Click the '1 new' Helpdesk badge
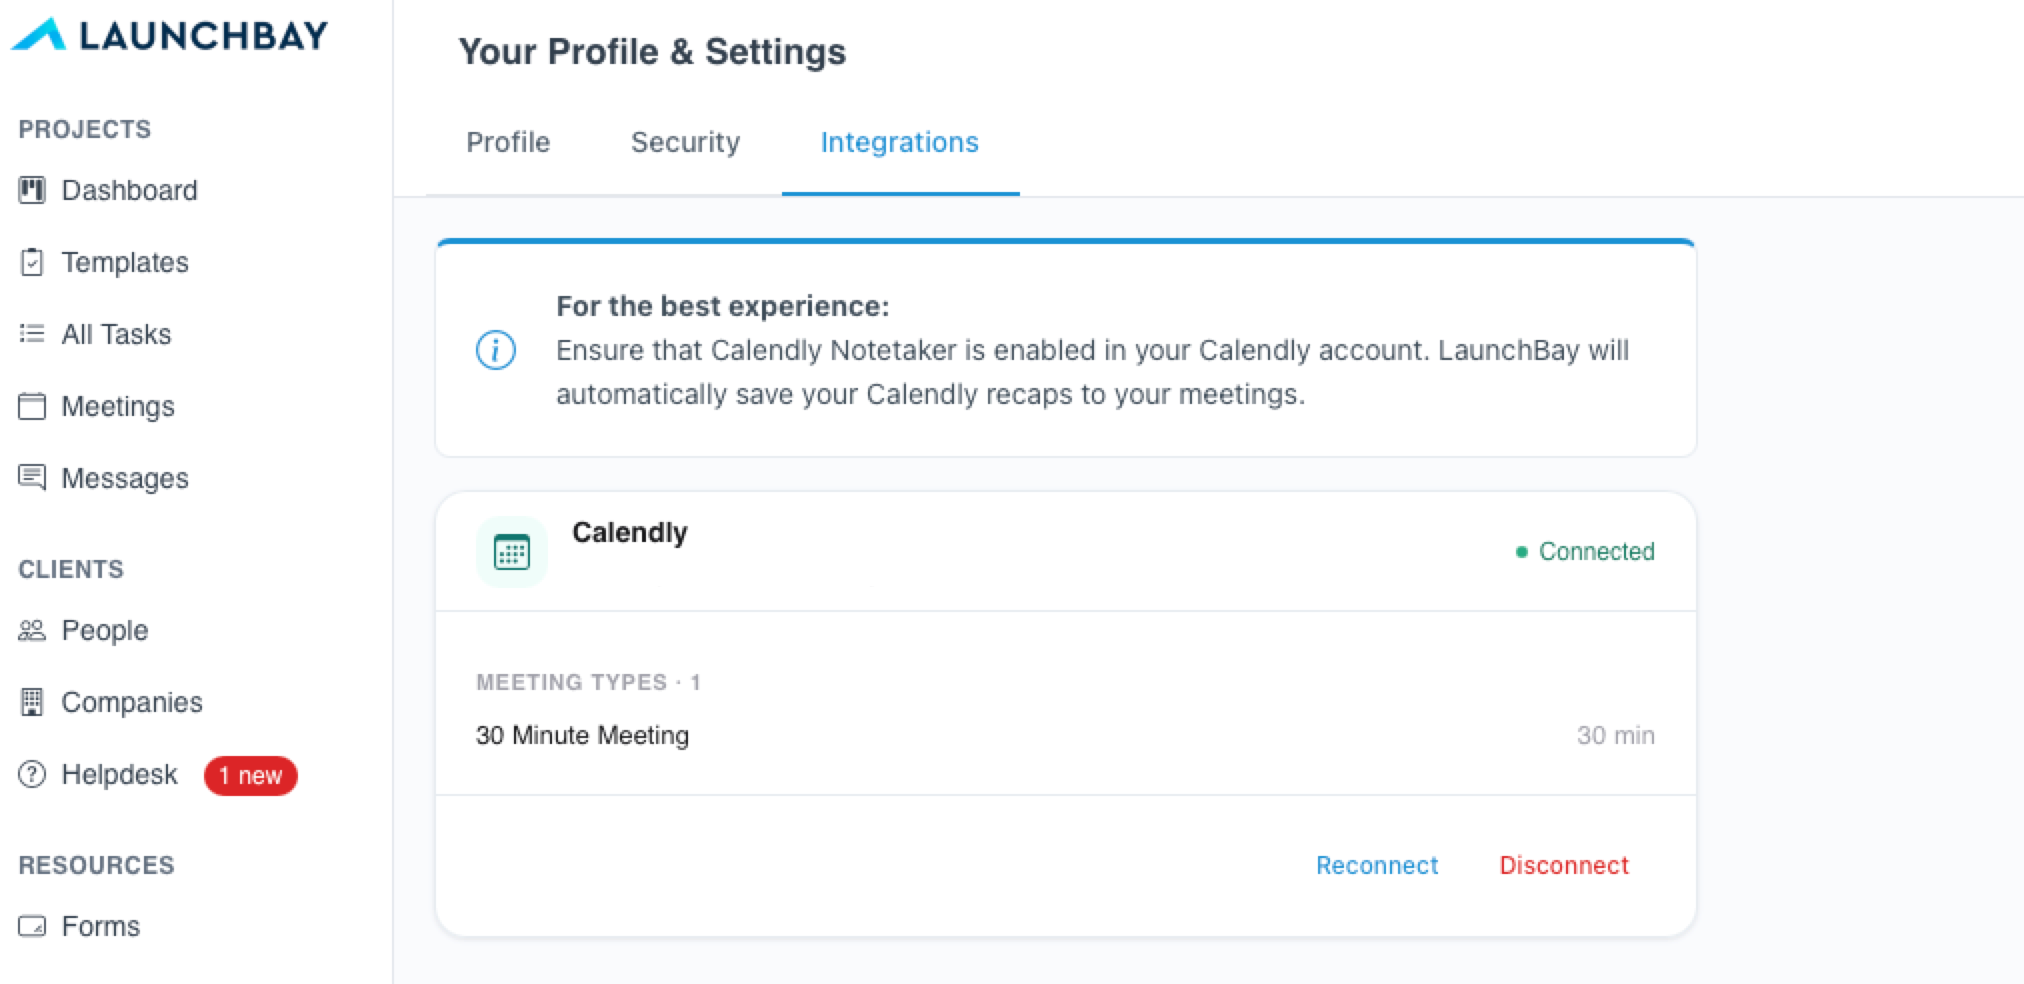Image resolution: width=2024 pixels, height=984 pixels. (x=251, y=775)
